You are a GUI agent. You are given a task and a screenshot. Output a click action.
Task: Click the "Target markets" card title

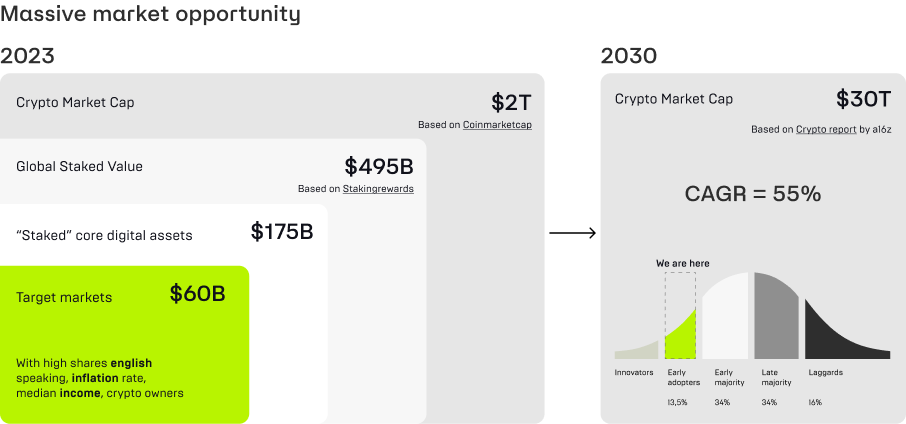64,297
